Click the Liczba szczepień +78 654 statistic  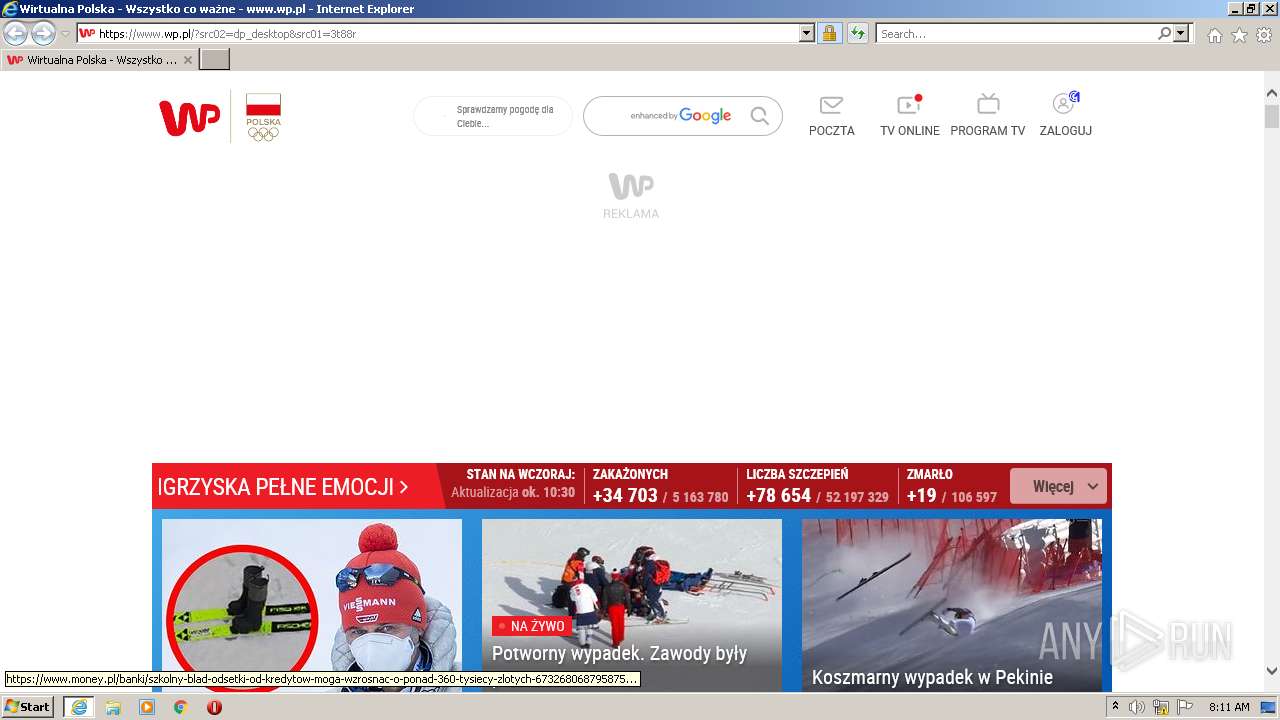click(x=817, y=486)
